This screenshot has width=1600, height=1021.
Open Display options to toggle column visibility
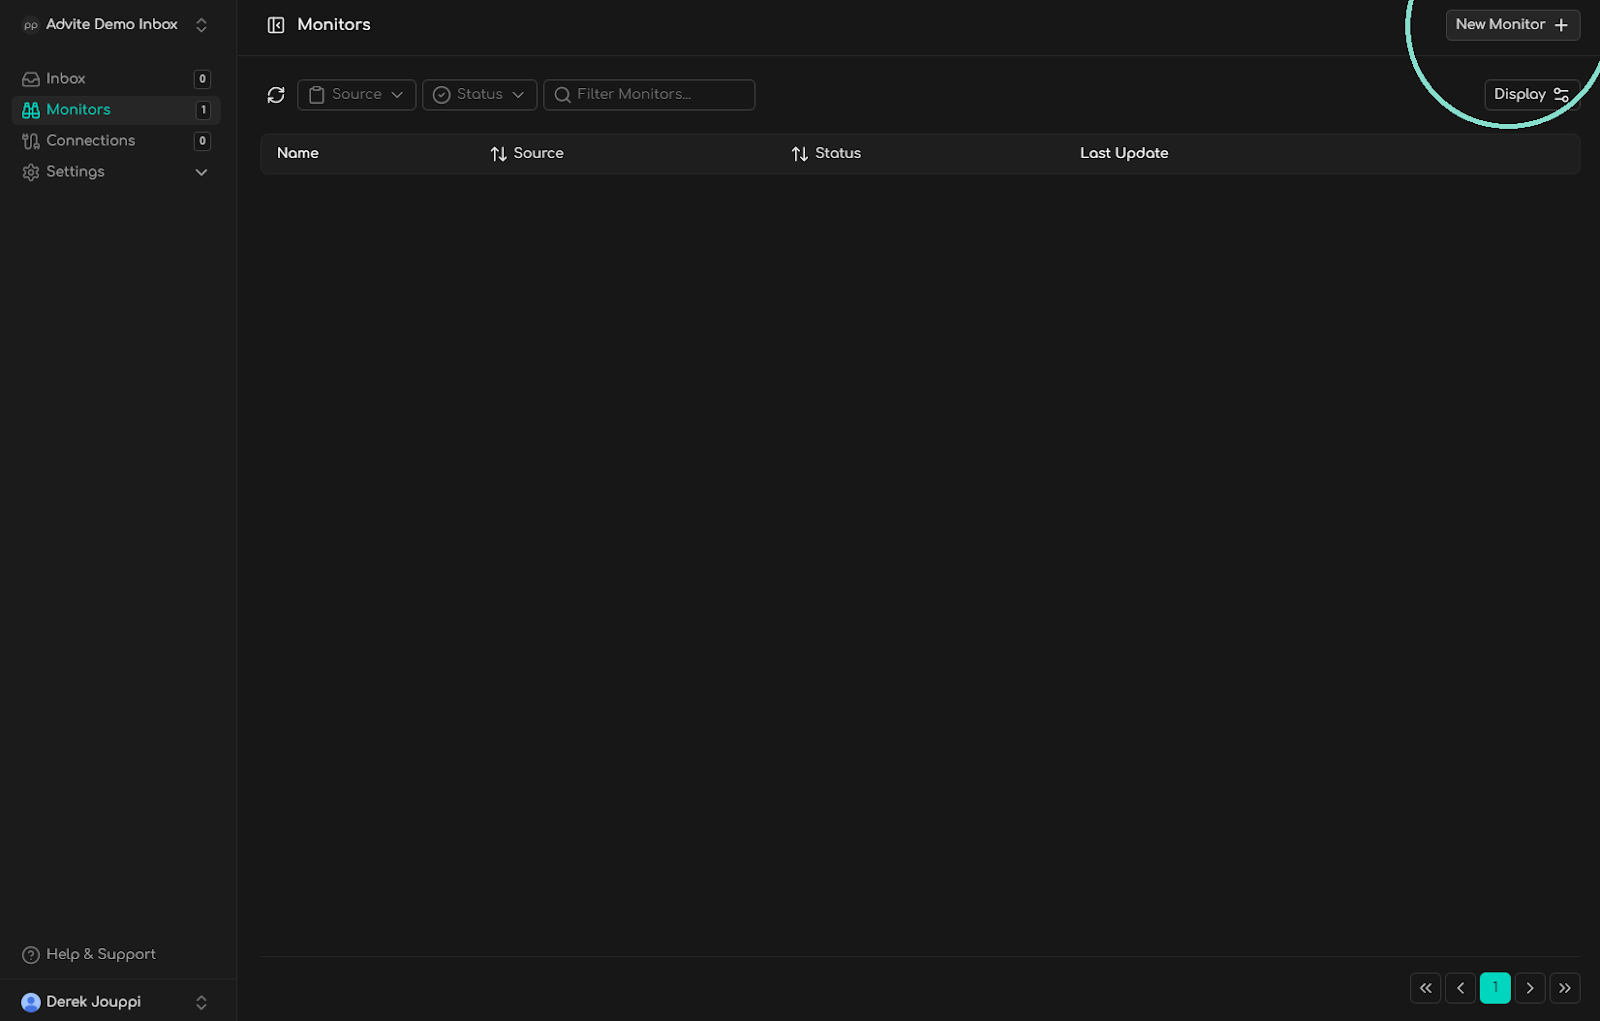1530,94
